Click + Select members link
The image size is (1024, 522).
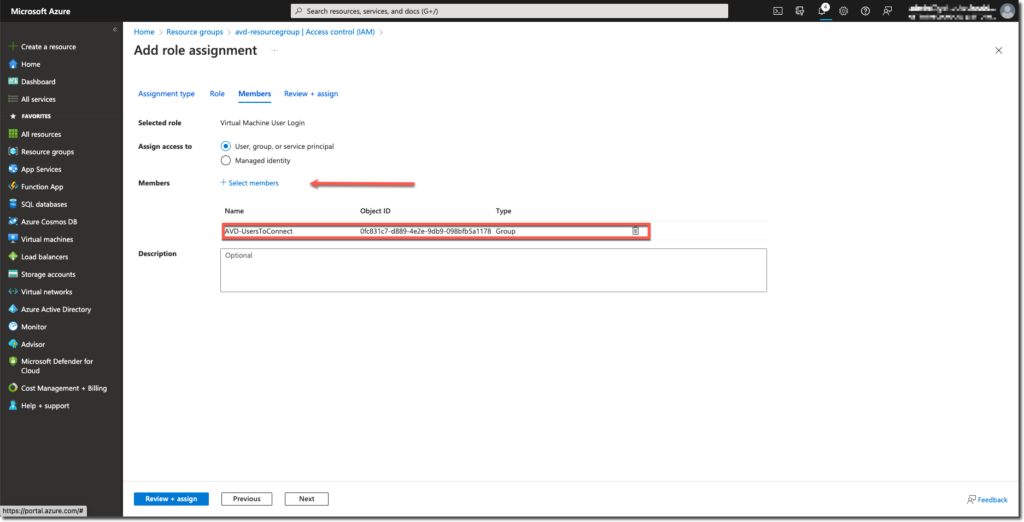click(249, 183)
